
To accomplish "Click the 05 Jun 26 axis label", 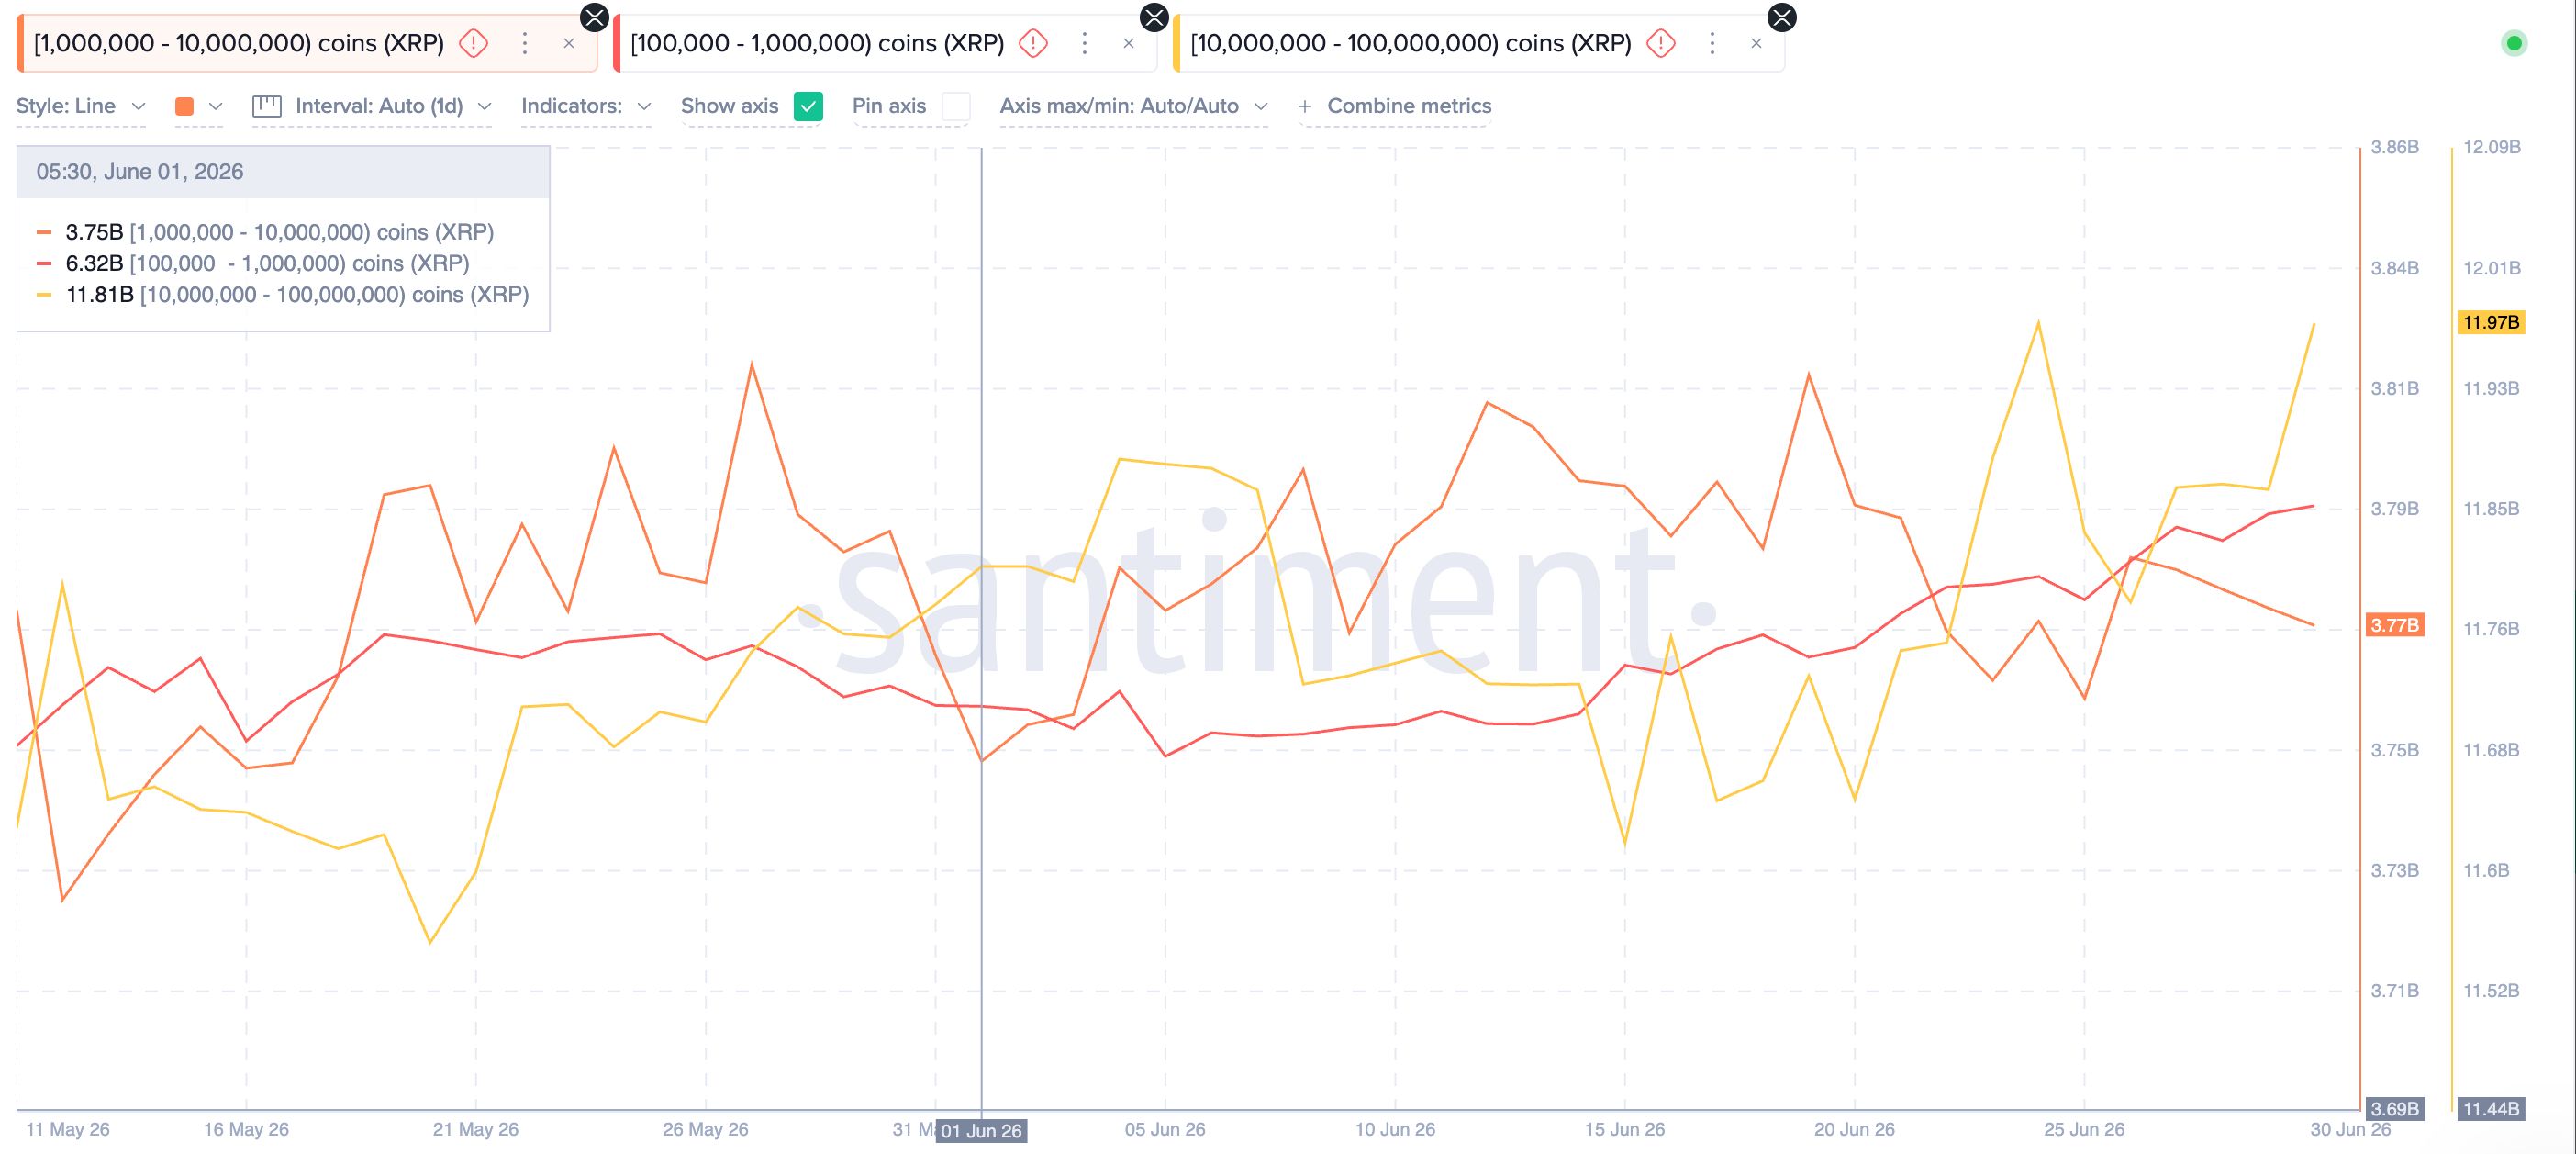I will click(x=1165, y=1129).
